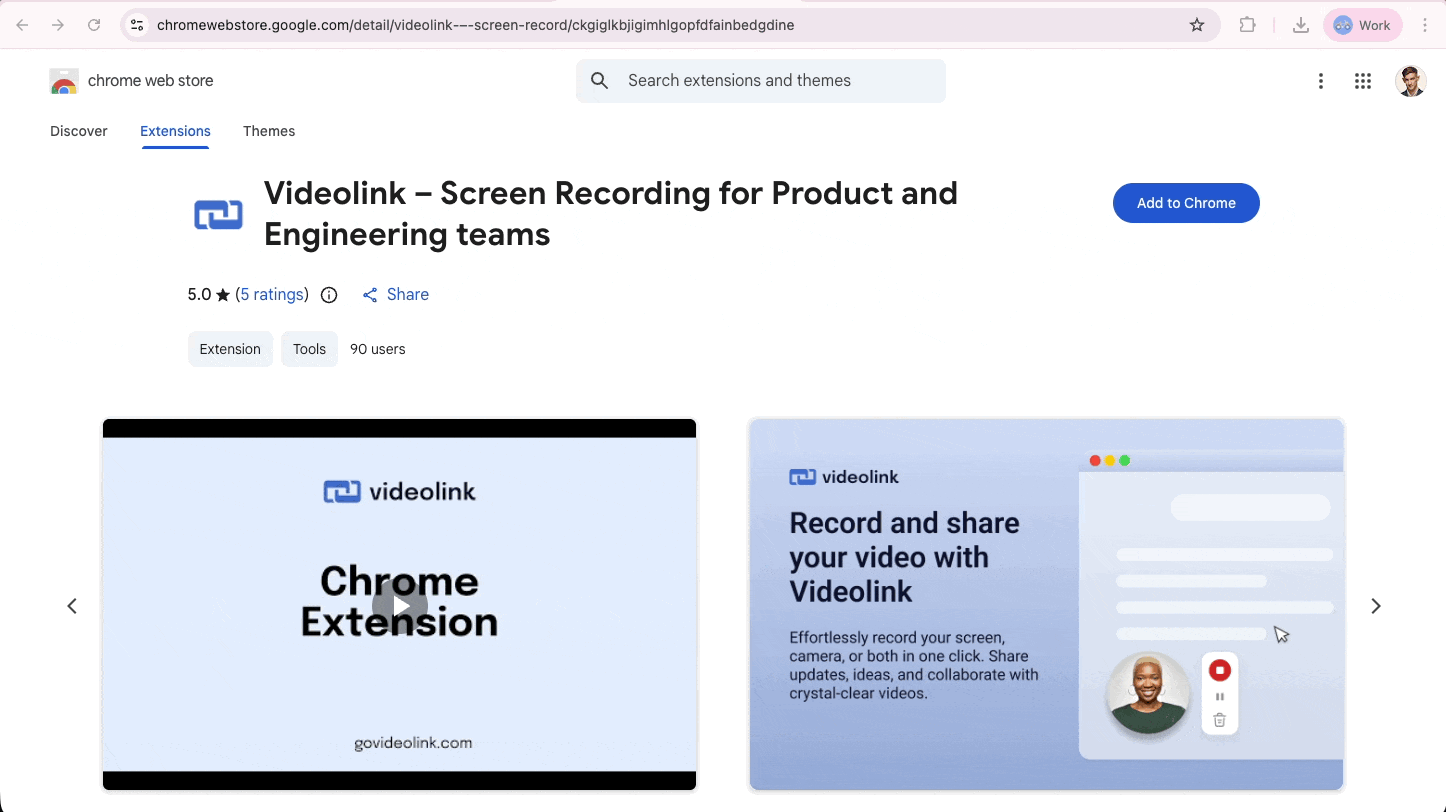Click the ratings info icon

tap(329, 295)
